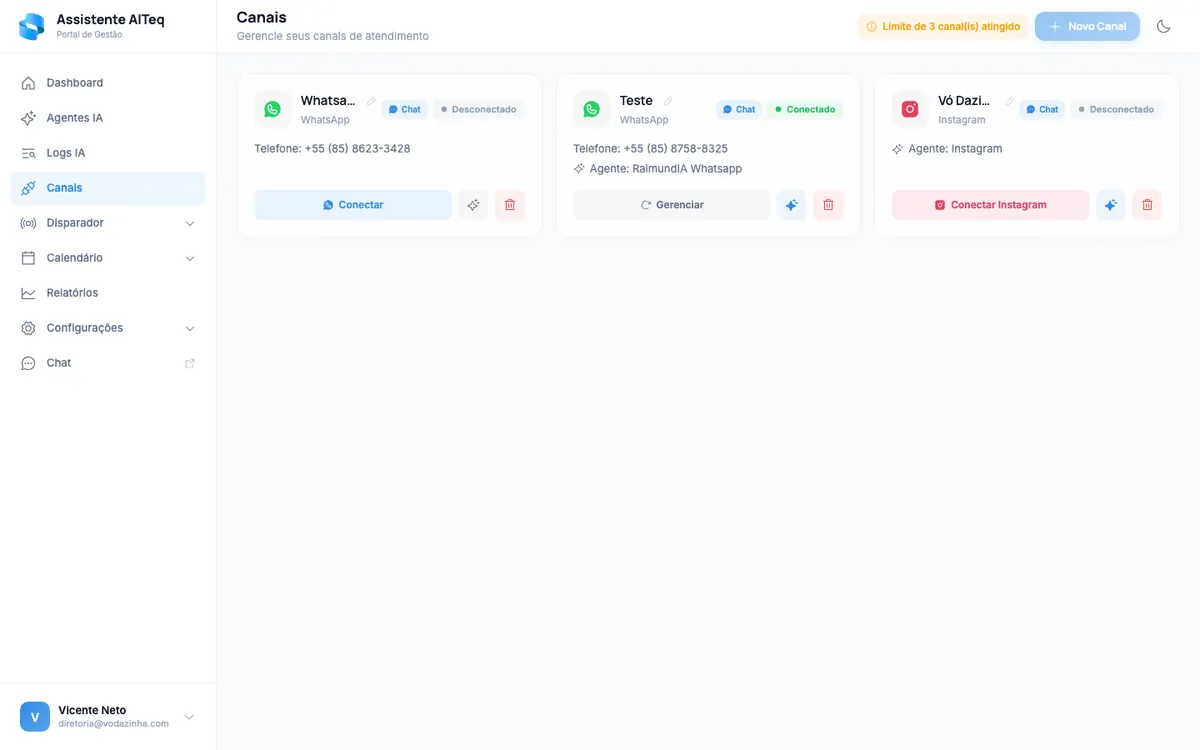
Task: Edit the Whatsa... channel name pencil icon
Action: tap(371, 101)
